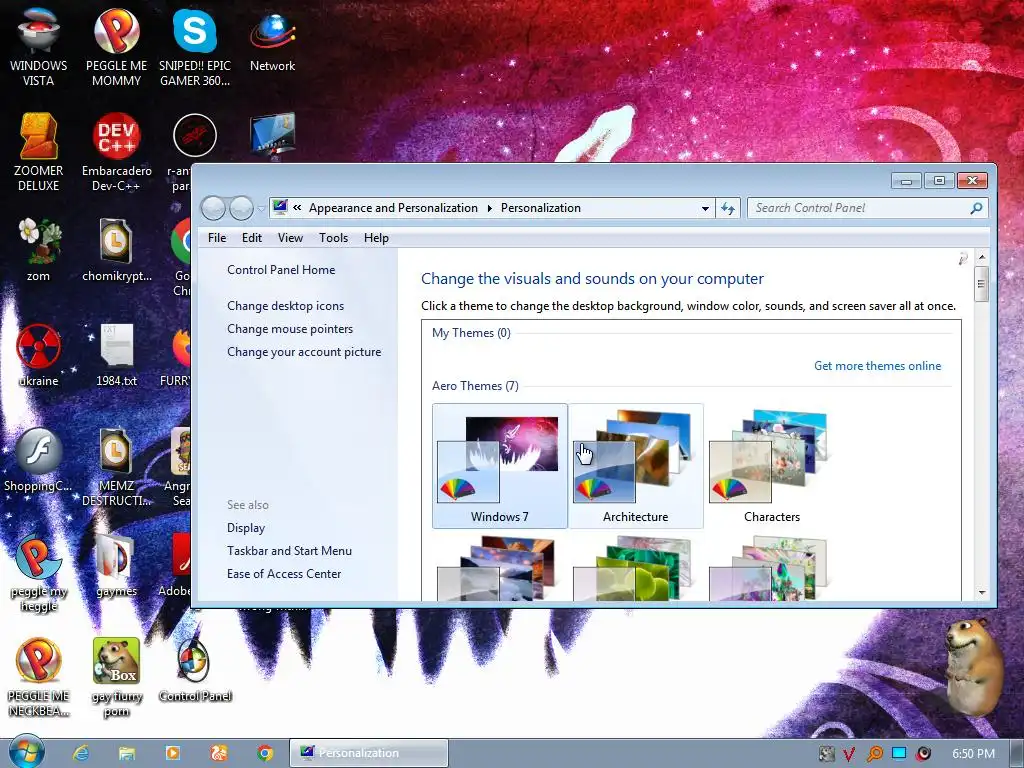This screenshot has height=768, width=1024.
Task: Select the gopher Box desktop icon
Action: tap(116, 677)
